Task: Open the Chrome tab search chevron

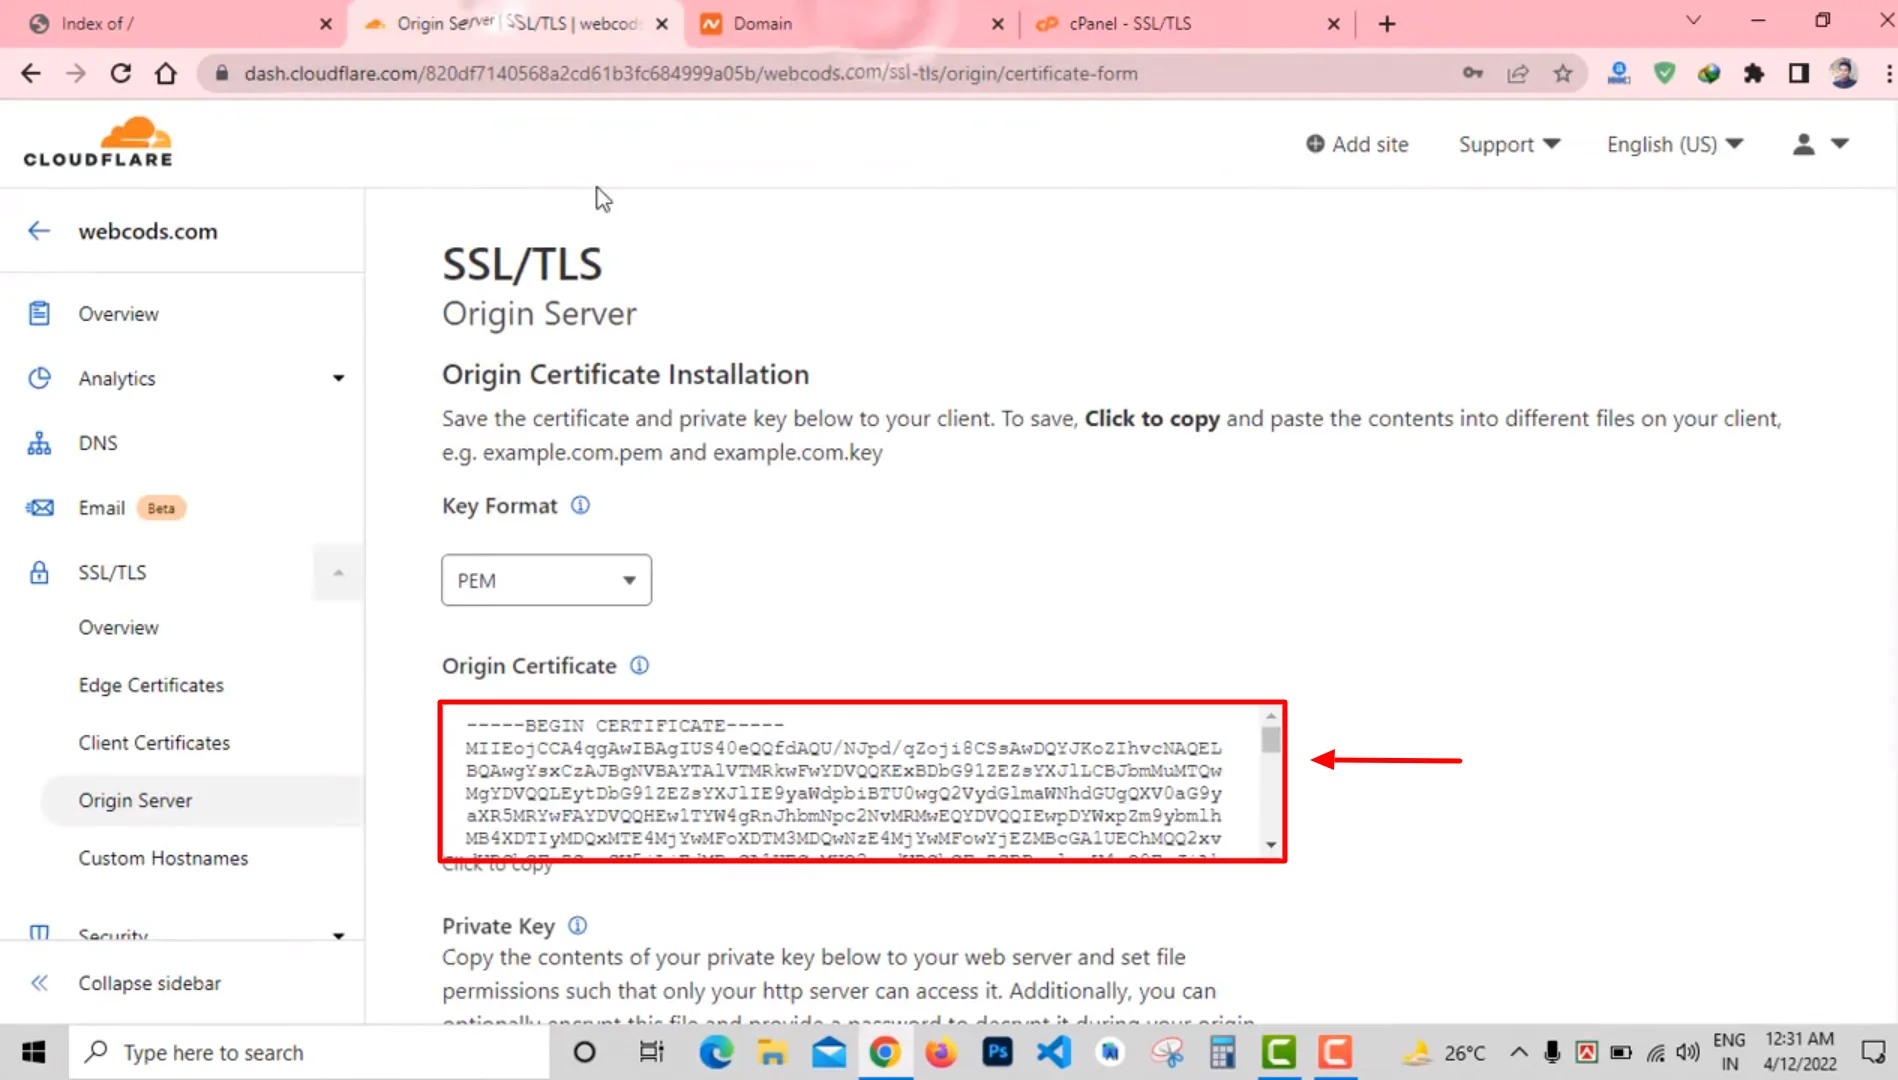Action: point(1693,20)
